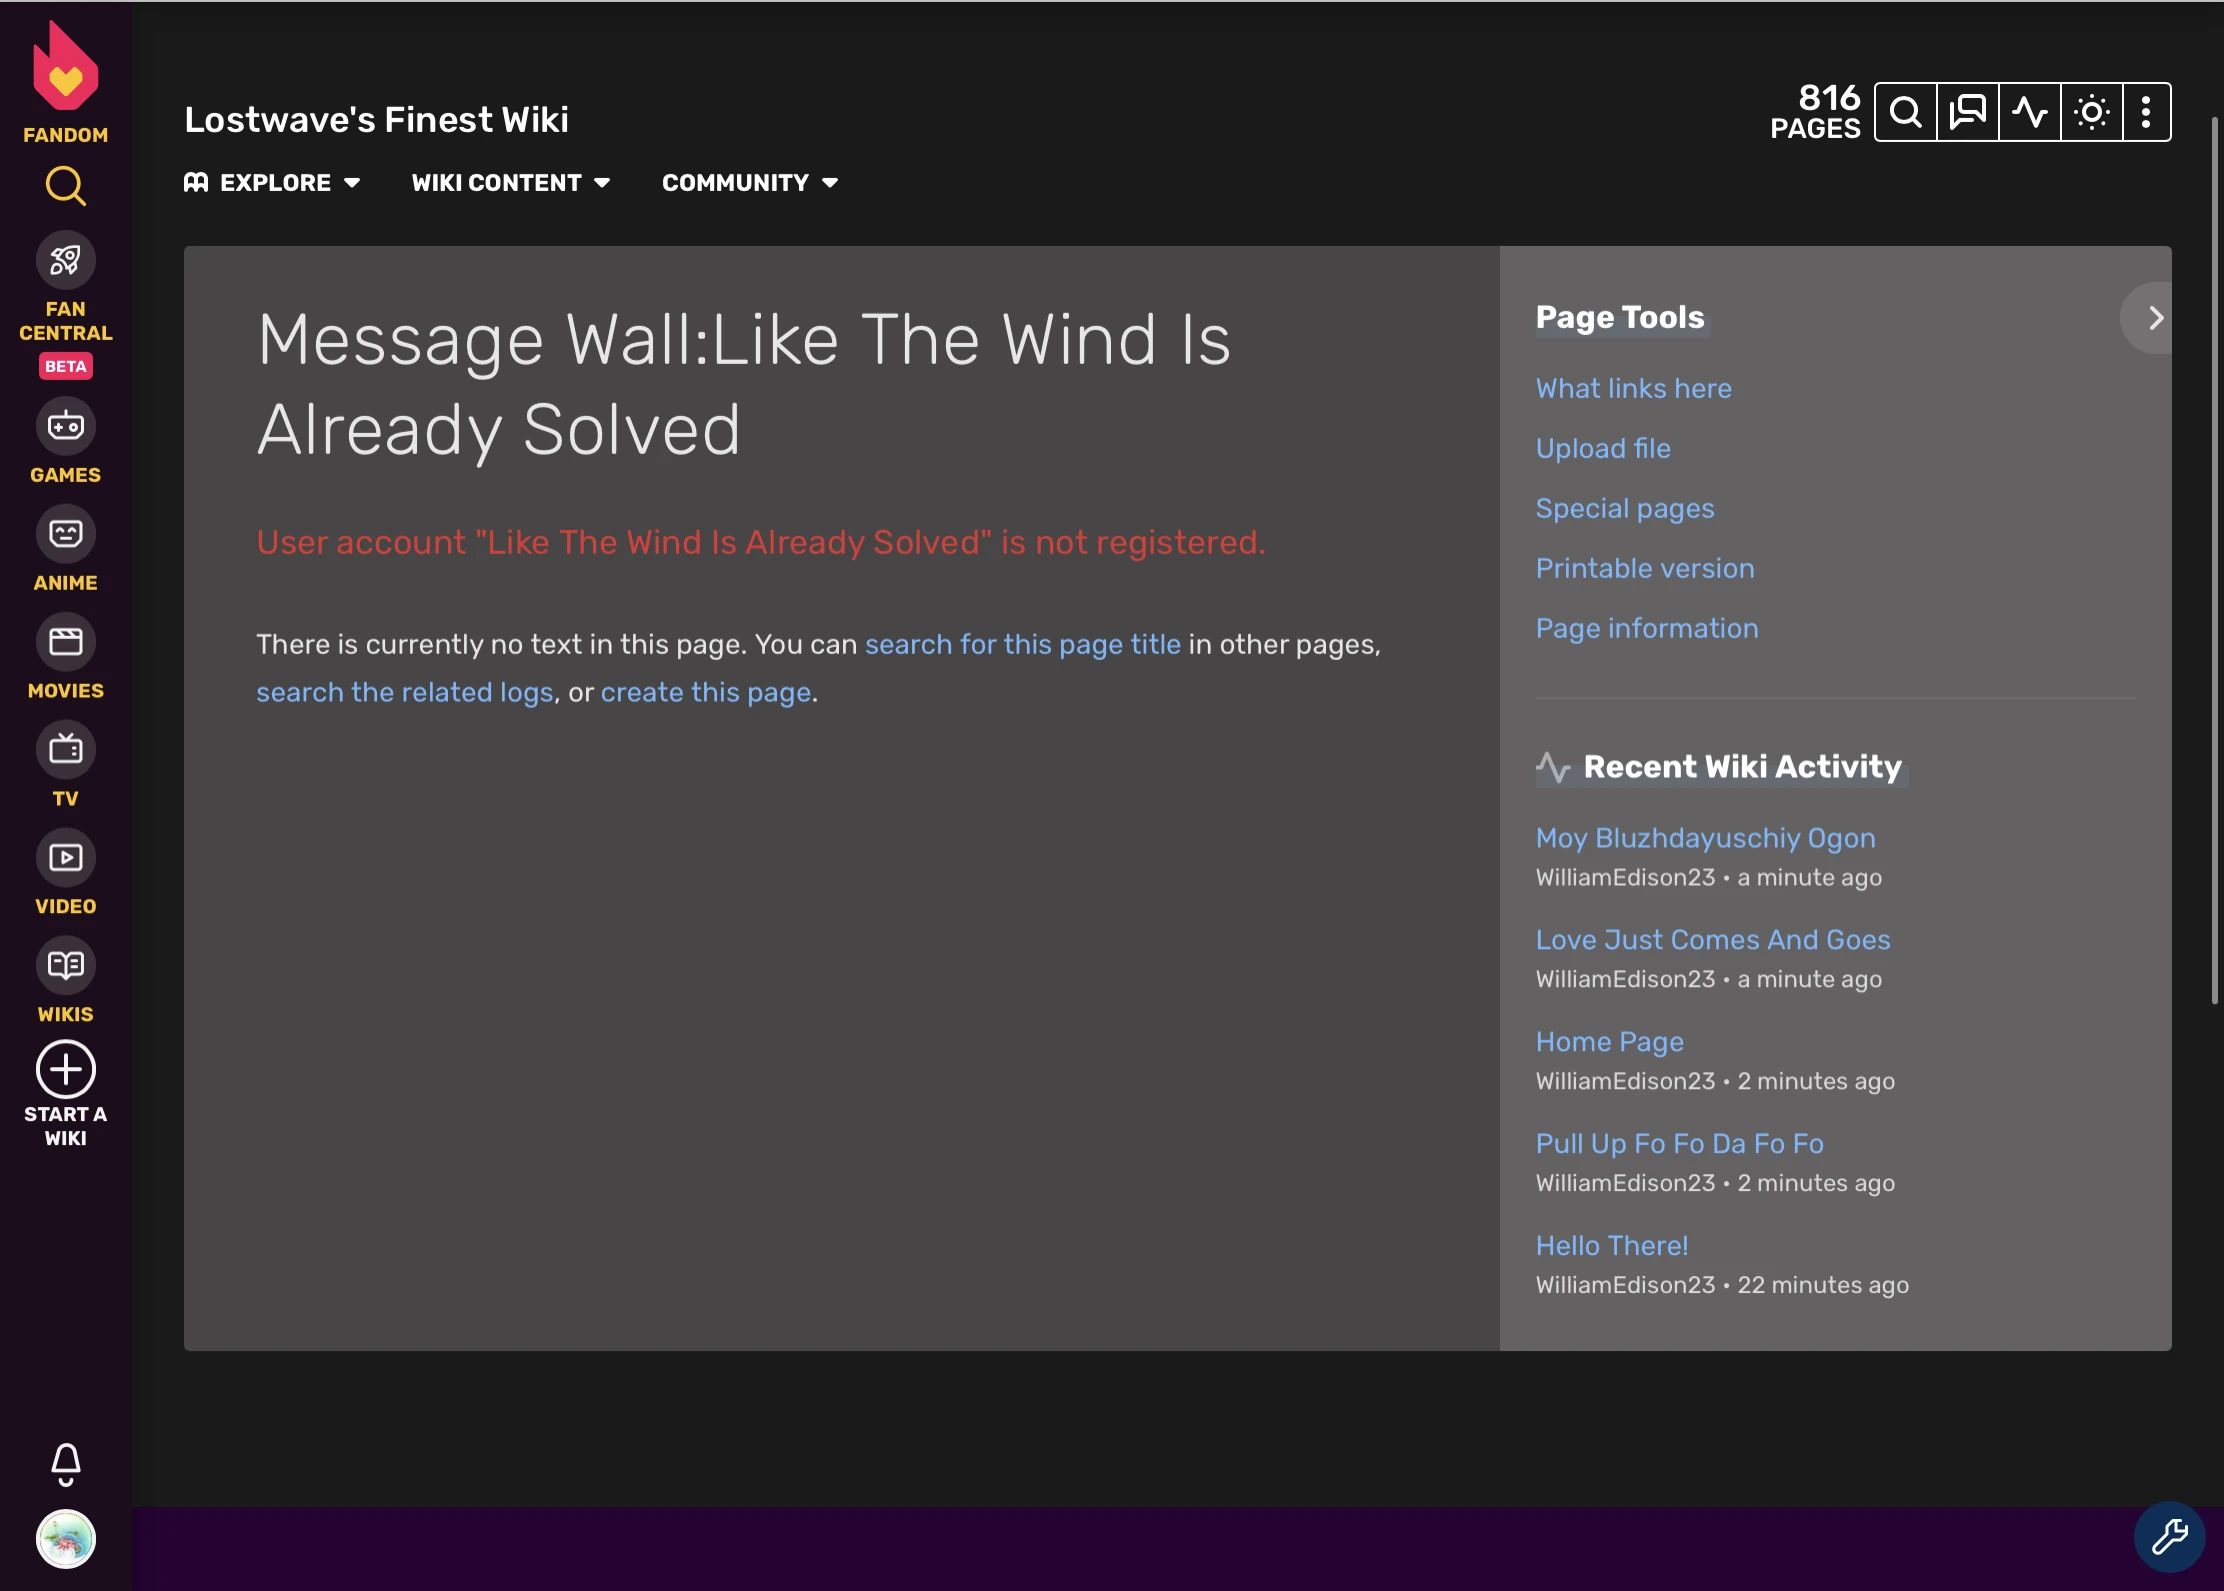
Task: Open the wiki search magnifier in top bar
Action: pyautogui.click(x=1905, y=112)
